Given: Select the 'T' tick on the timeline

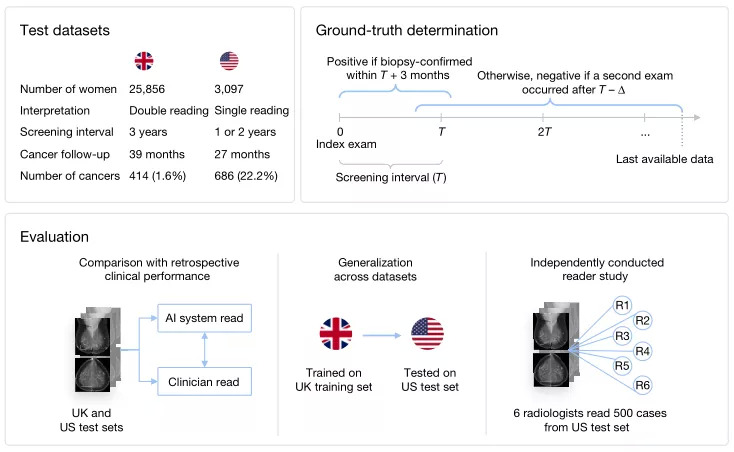Looking at the screenshot, I should point(441,119).
